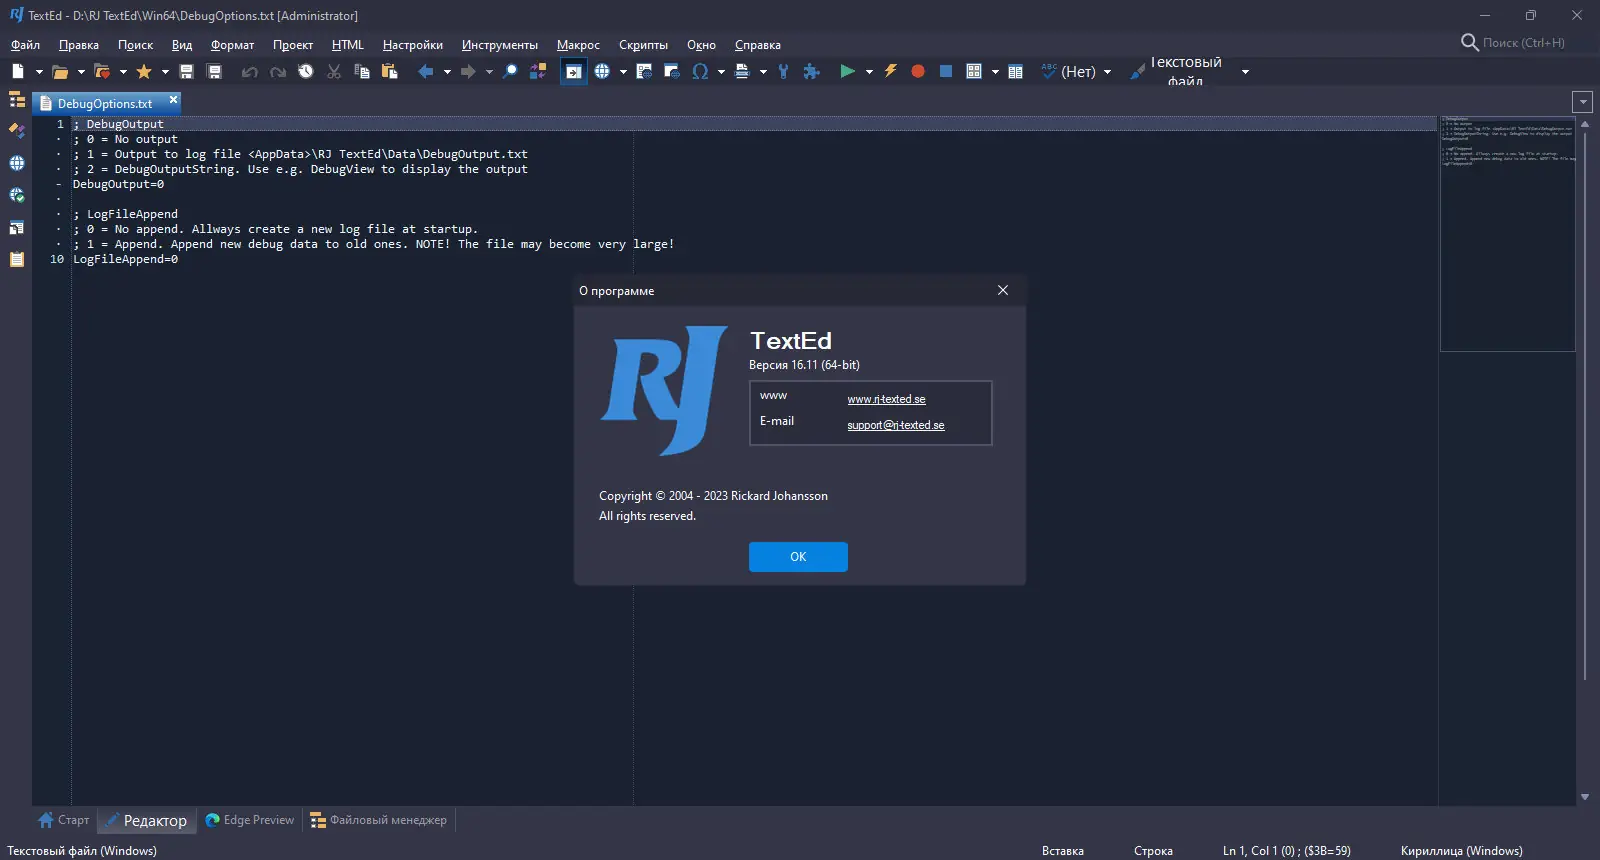Image resolution: width=1600 pixels, height=860 pixels.
Task: Open the Формат menu
Action: click(x=232, y=44)
